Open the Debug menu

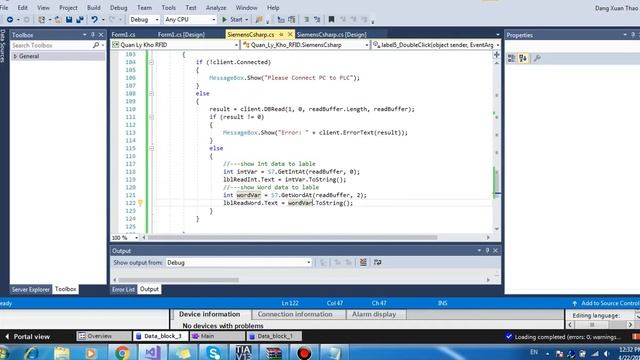(x=118, y=8)
